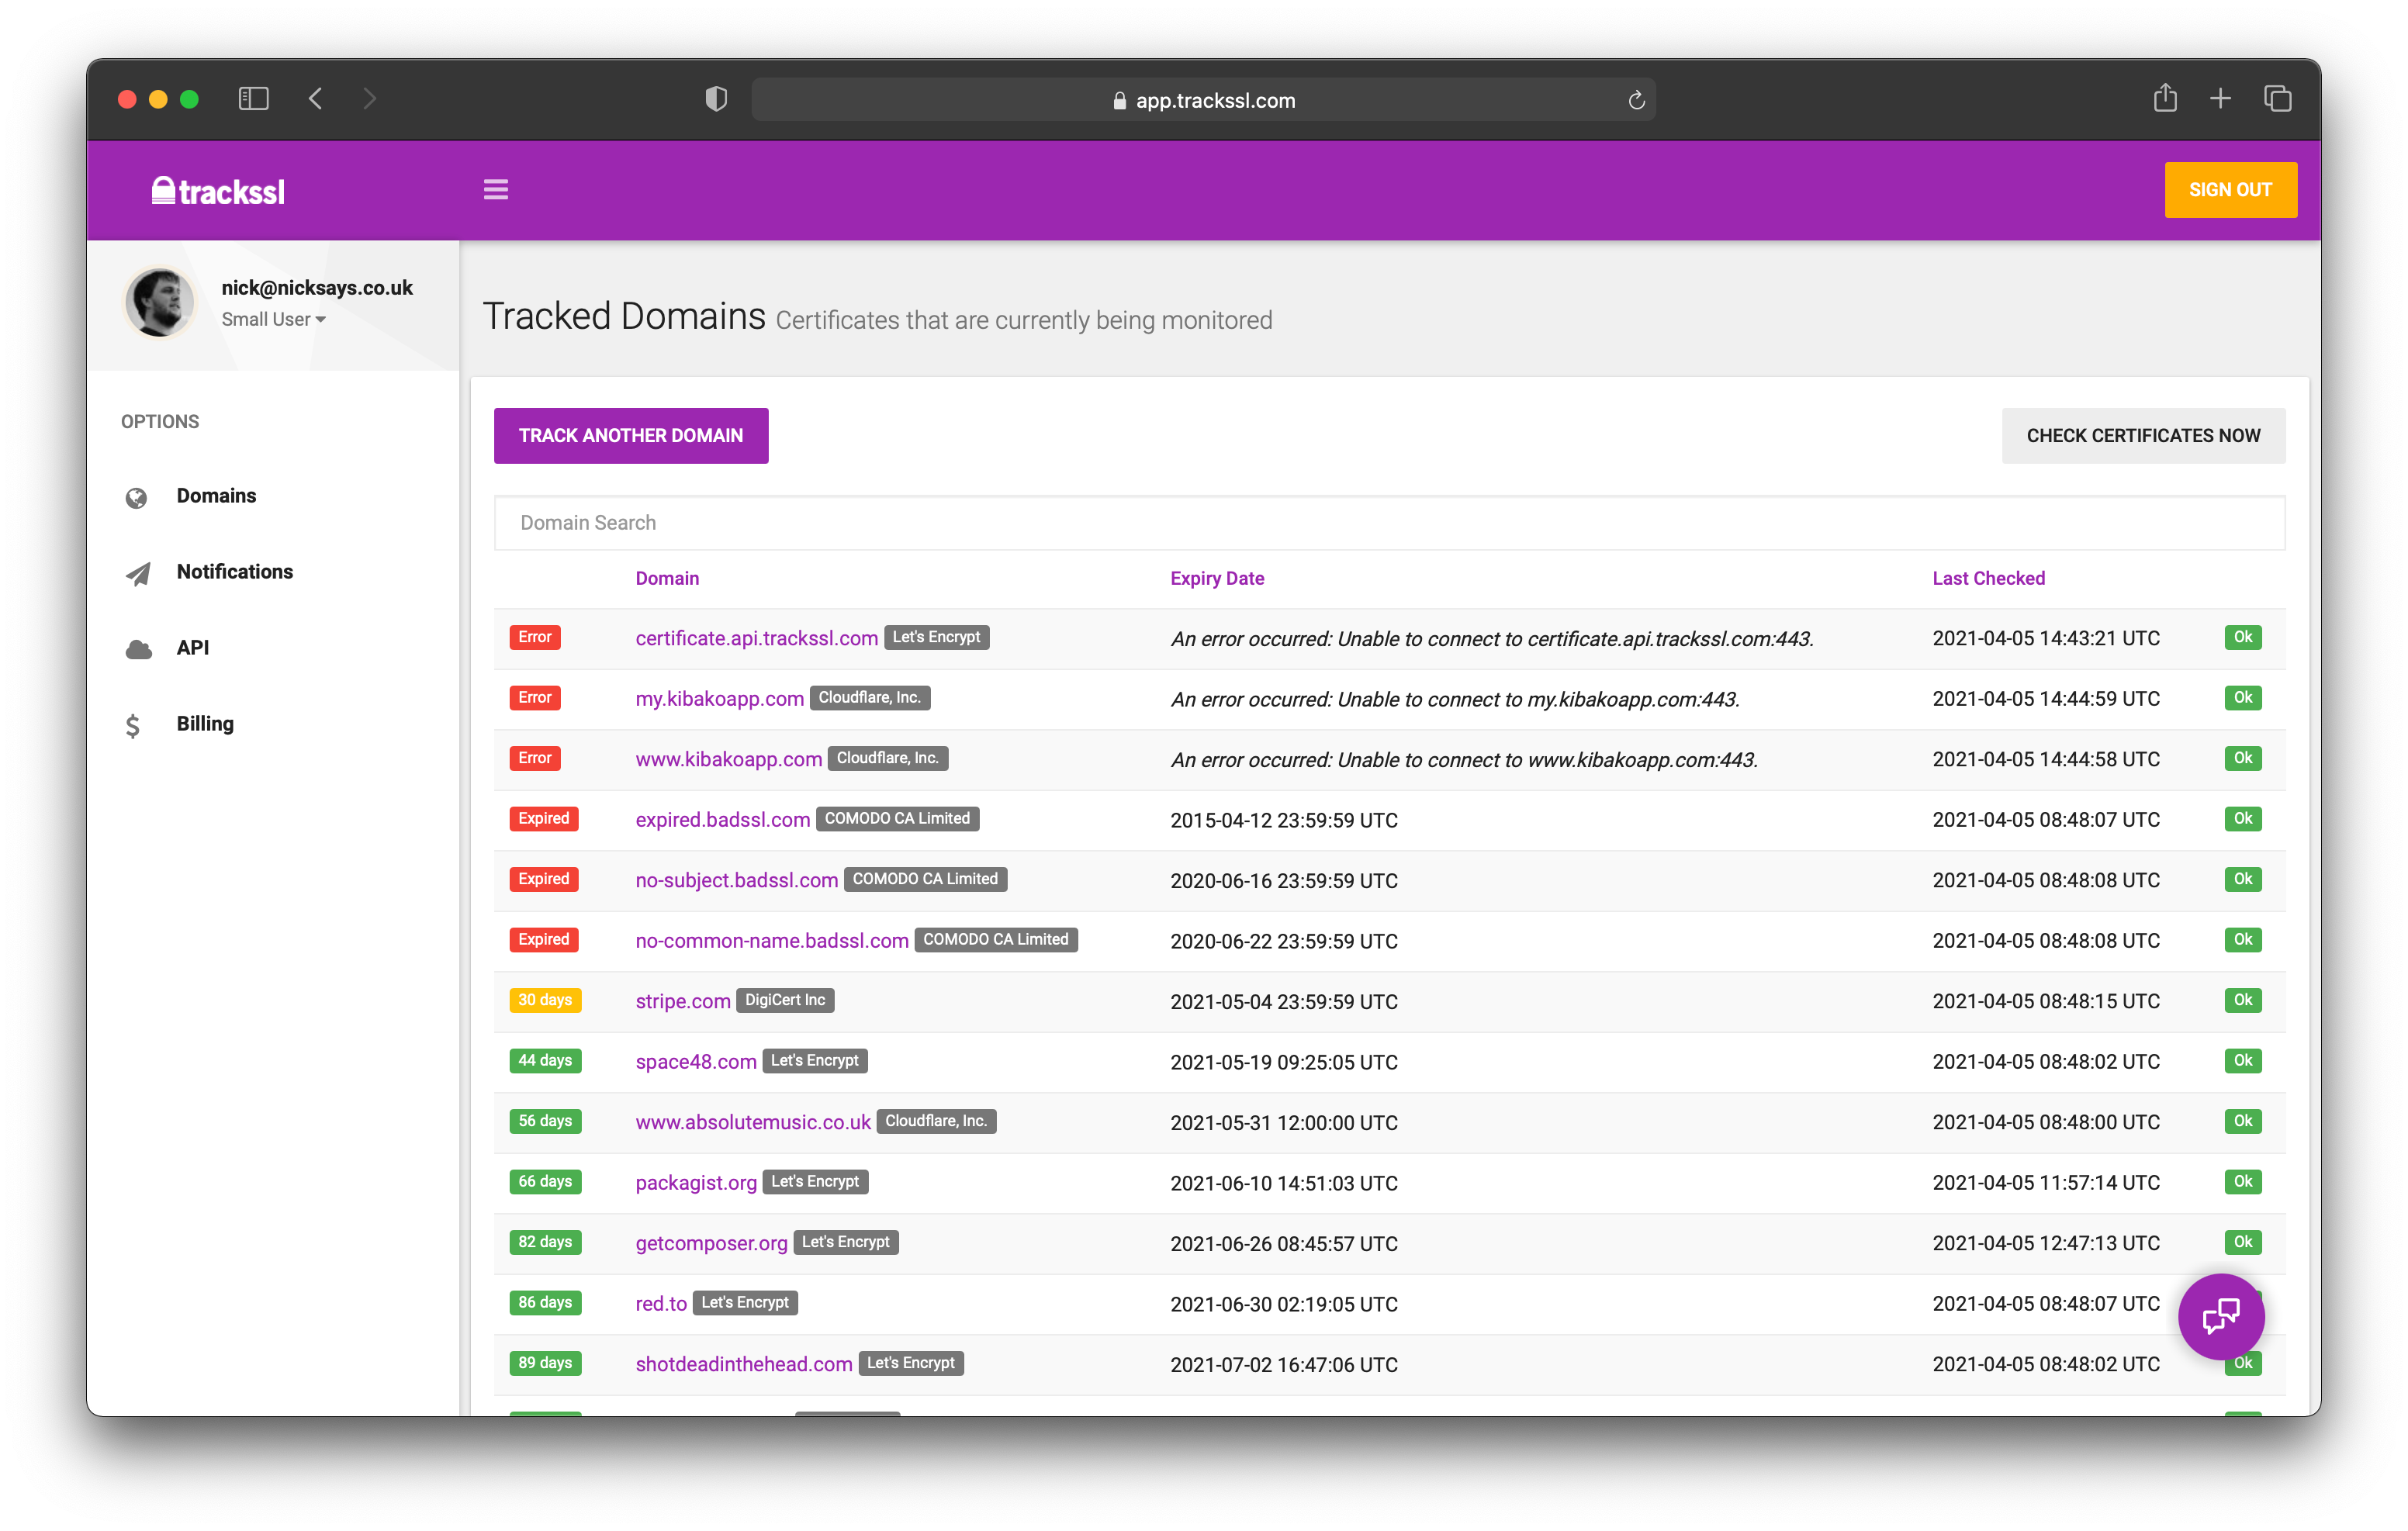Open my.kibakoapp.com domain link

[719, 698]
